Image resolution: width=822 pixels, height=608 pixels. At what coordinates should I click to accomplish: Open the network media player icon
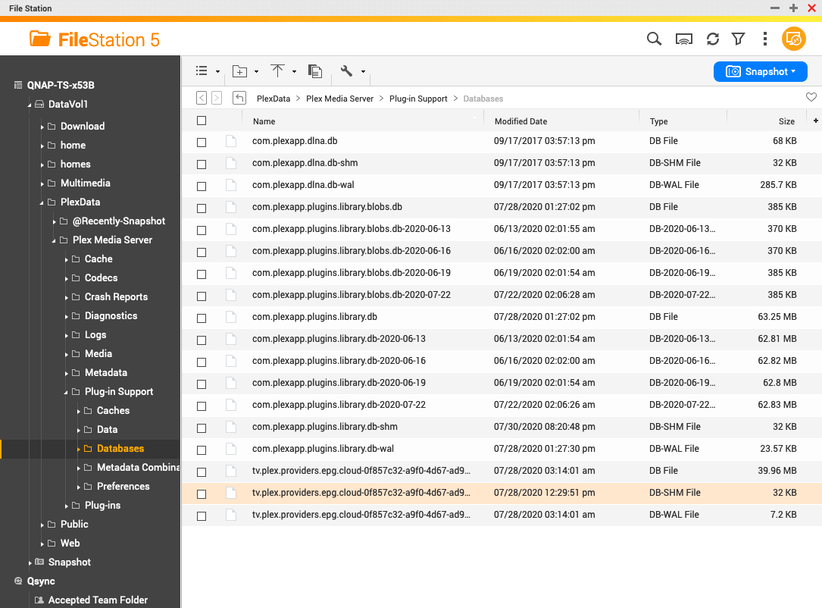[x=684, y=39]
